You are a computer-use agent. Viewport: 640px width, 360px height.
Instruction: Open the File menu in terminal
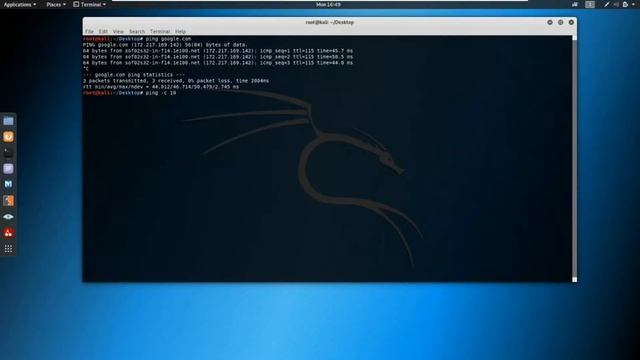89,31
